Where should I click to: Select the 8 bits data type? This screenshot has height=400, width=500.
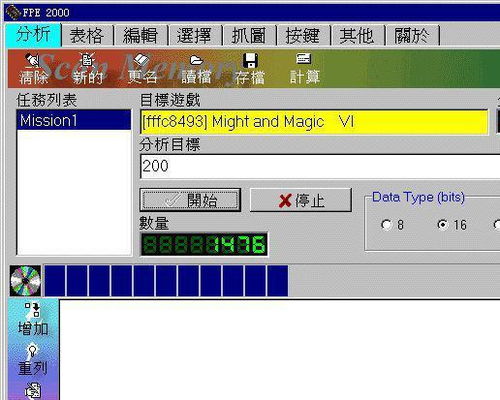pos(386,225)
